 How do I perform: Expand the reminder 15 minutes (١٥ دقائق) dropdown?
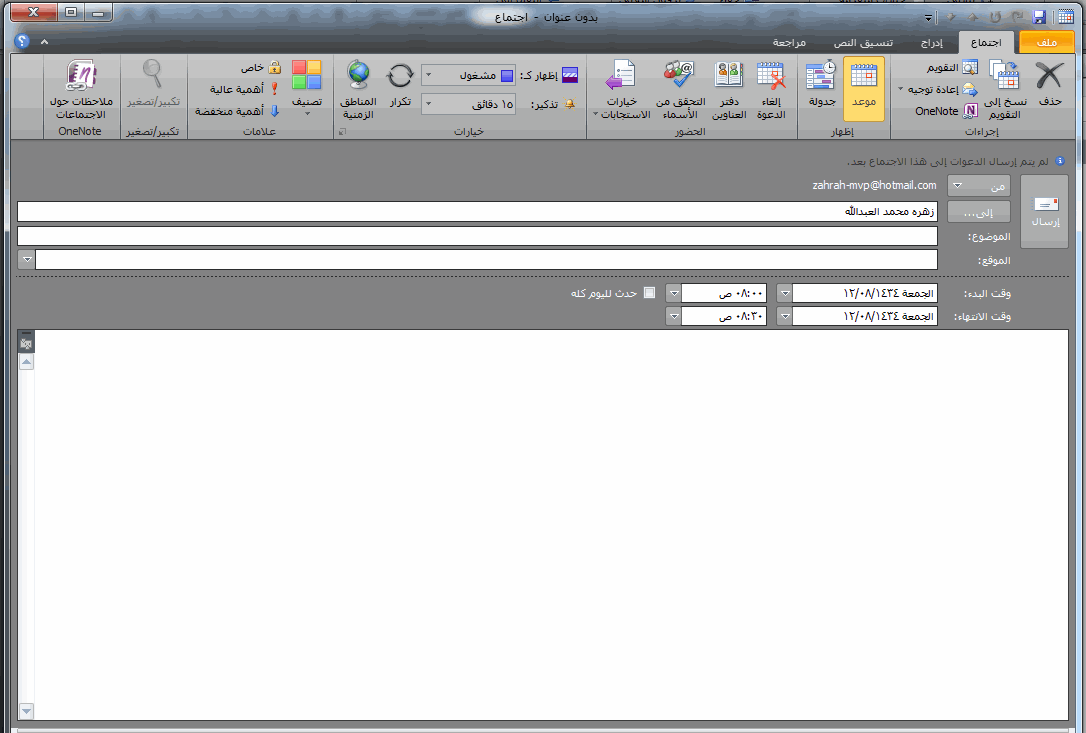click(428, 104)
